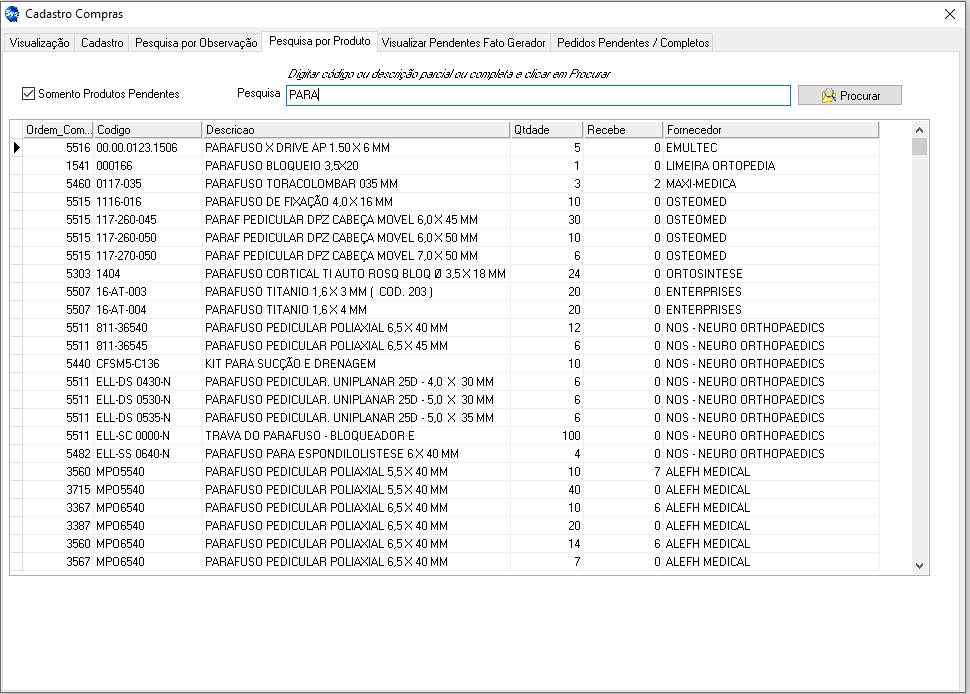Uncheck Somento Produtos Pendentes checkbox

28,94
